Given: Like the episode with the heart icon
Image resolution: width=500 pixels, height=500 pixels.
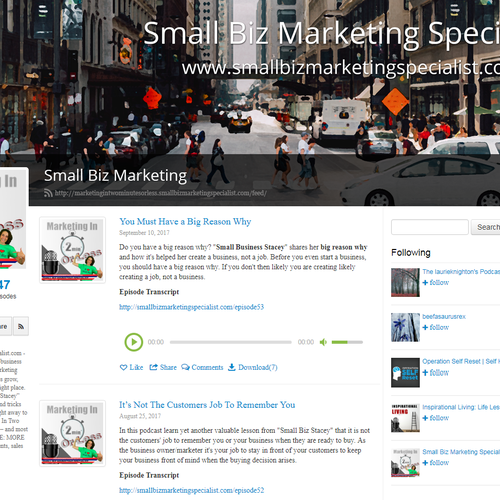Looking at the screenshot, I should [x=131, y=367].
